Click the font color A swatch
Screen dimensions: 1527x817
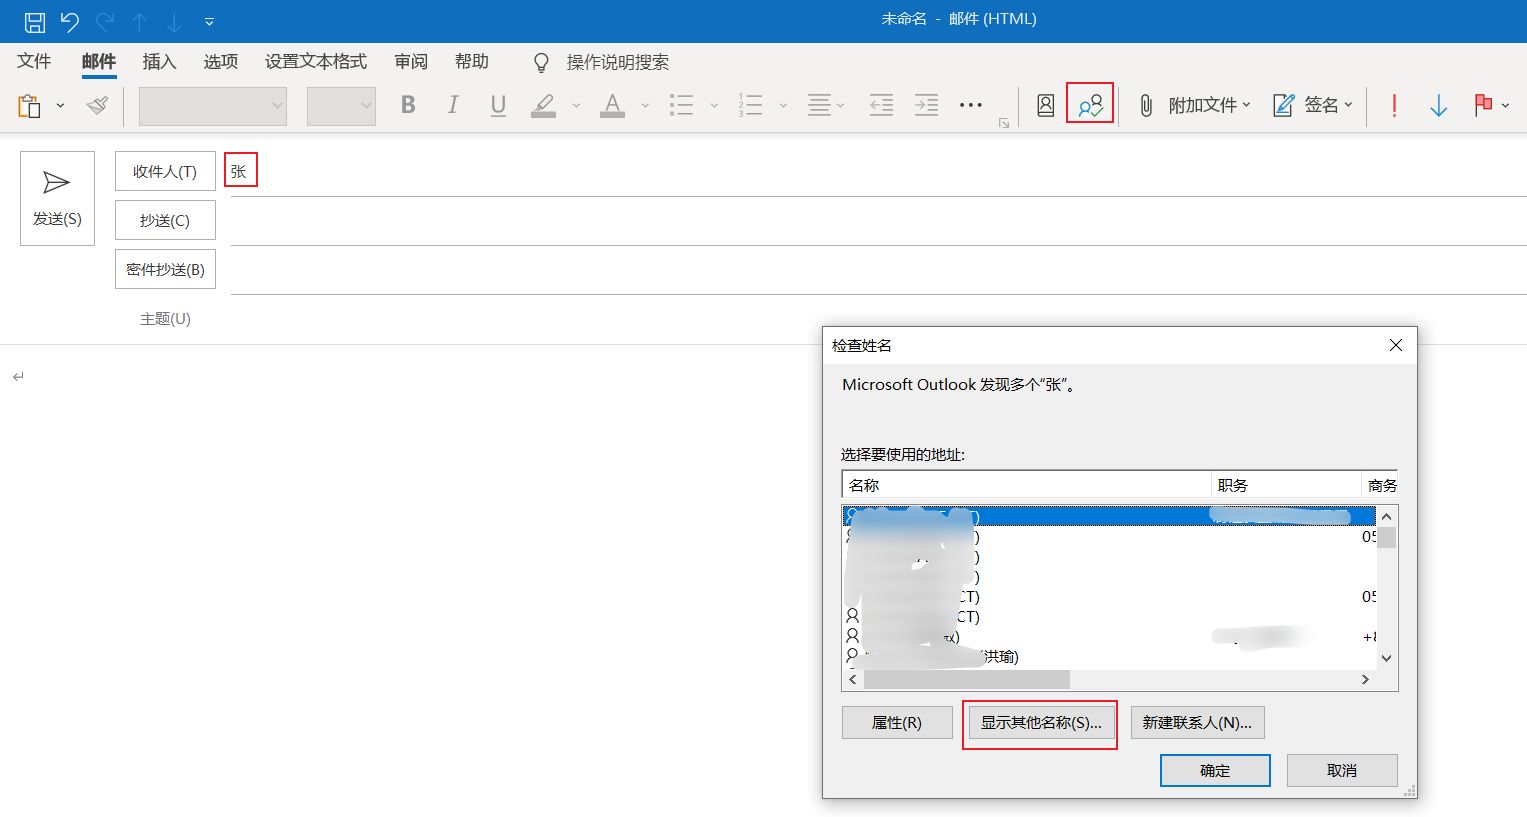(x=612, y=105)
